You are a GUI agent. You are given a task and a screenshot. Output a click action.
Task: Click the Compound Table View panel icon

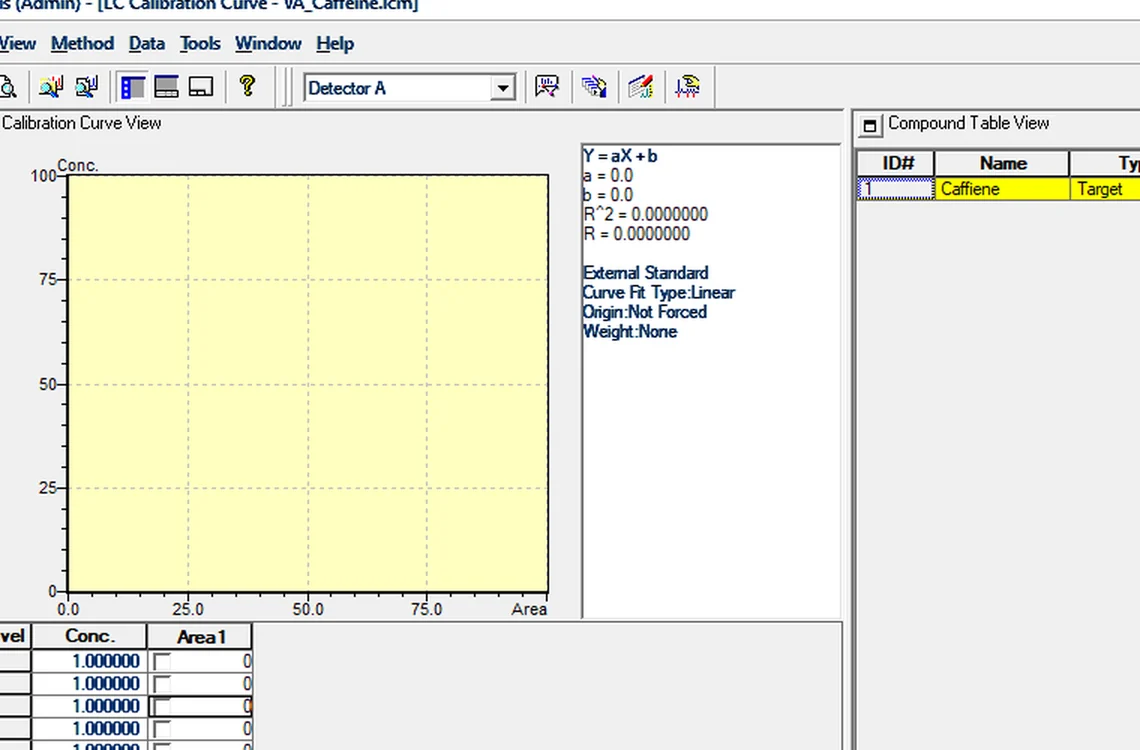click(x=869, y=125)
